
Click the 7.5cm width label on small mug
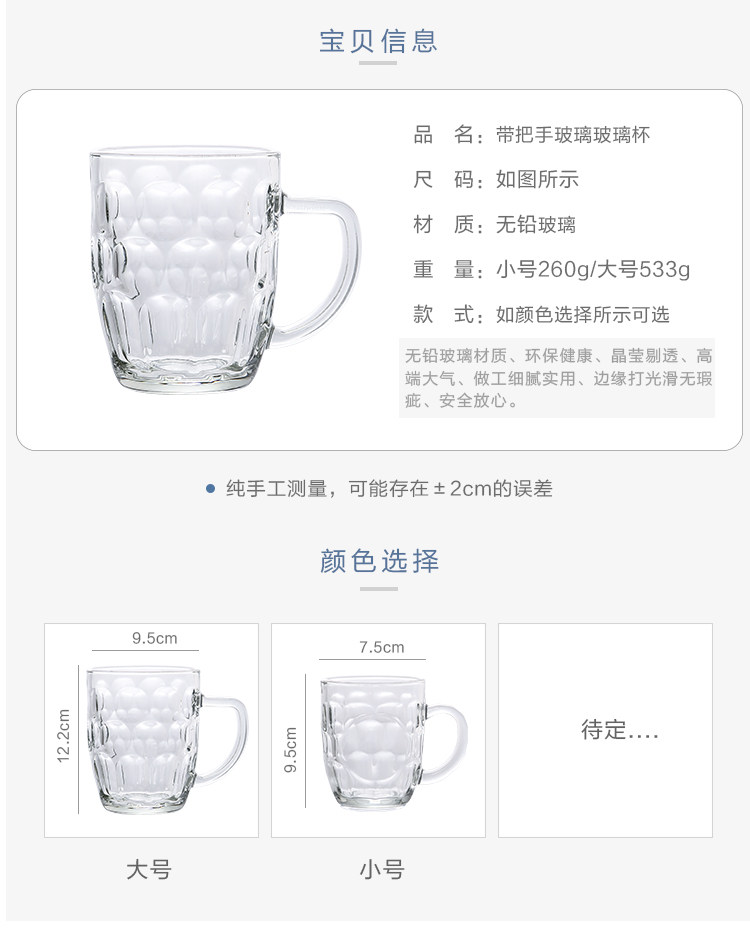(382, 647)
